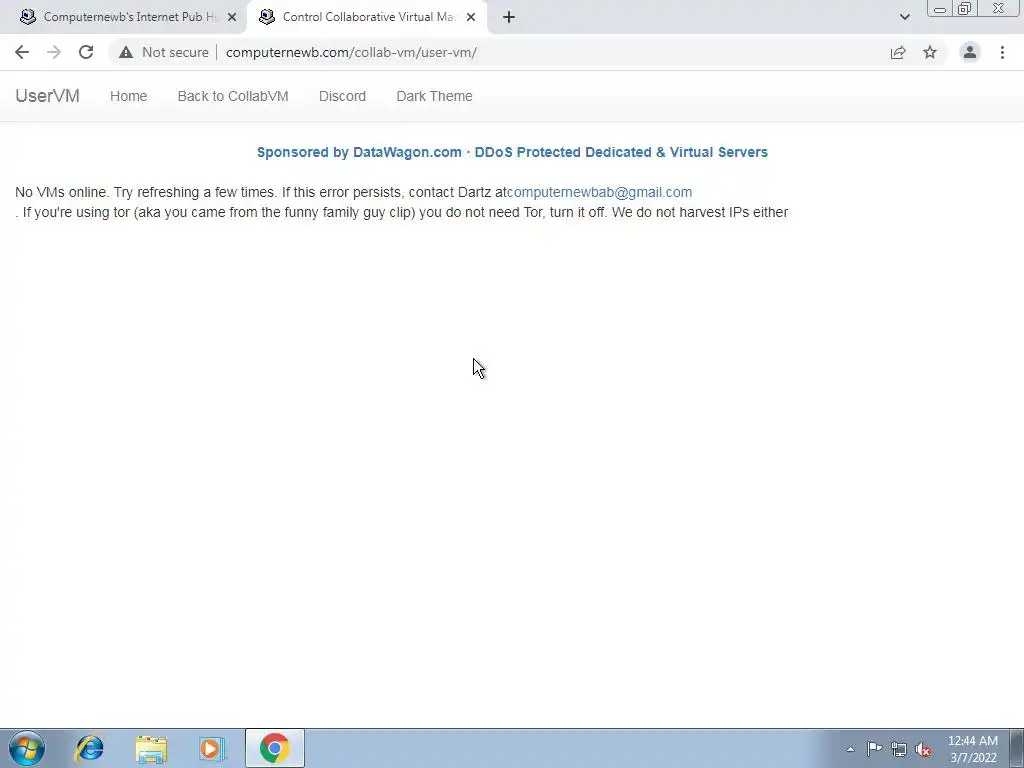Expand the tab search chevron

(x=904, y=17)
